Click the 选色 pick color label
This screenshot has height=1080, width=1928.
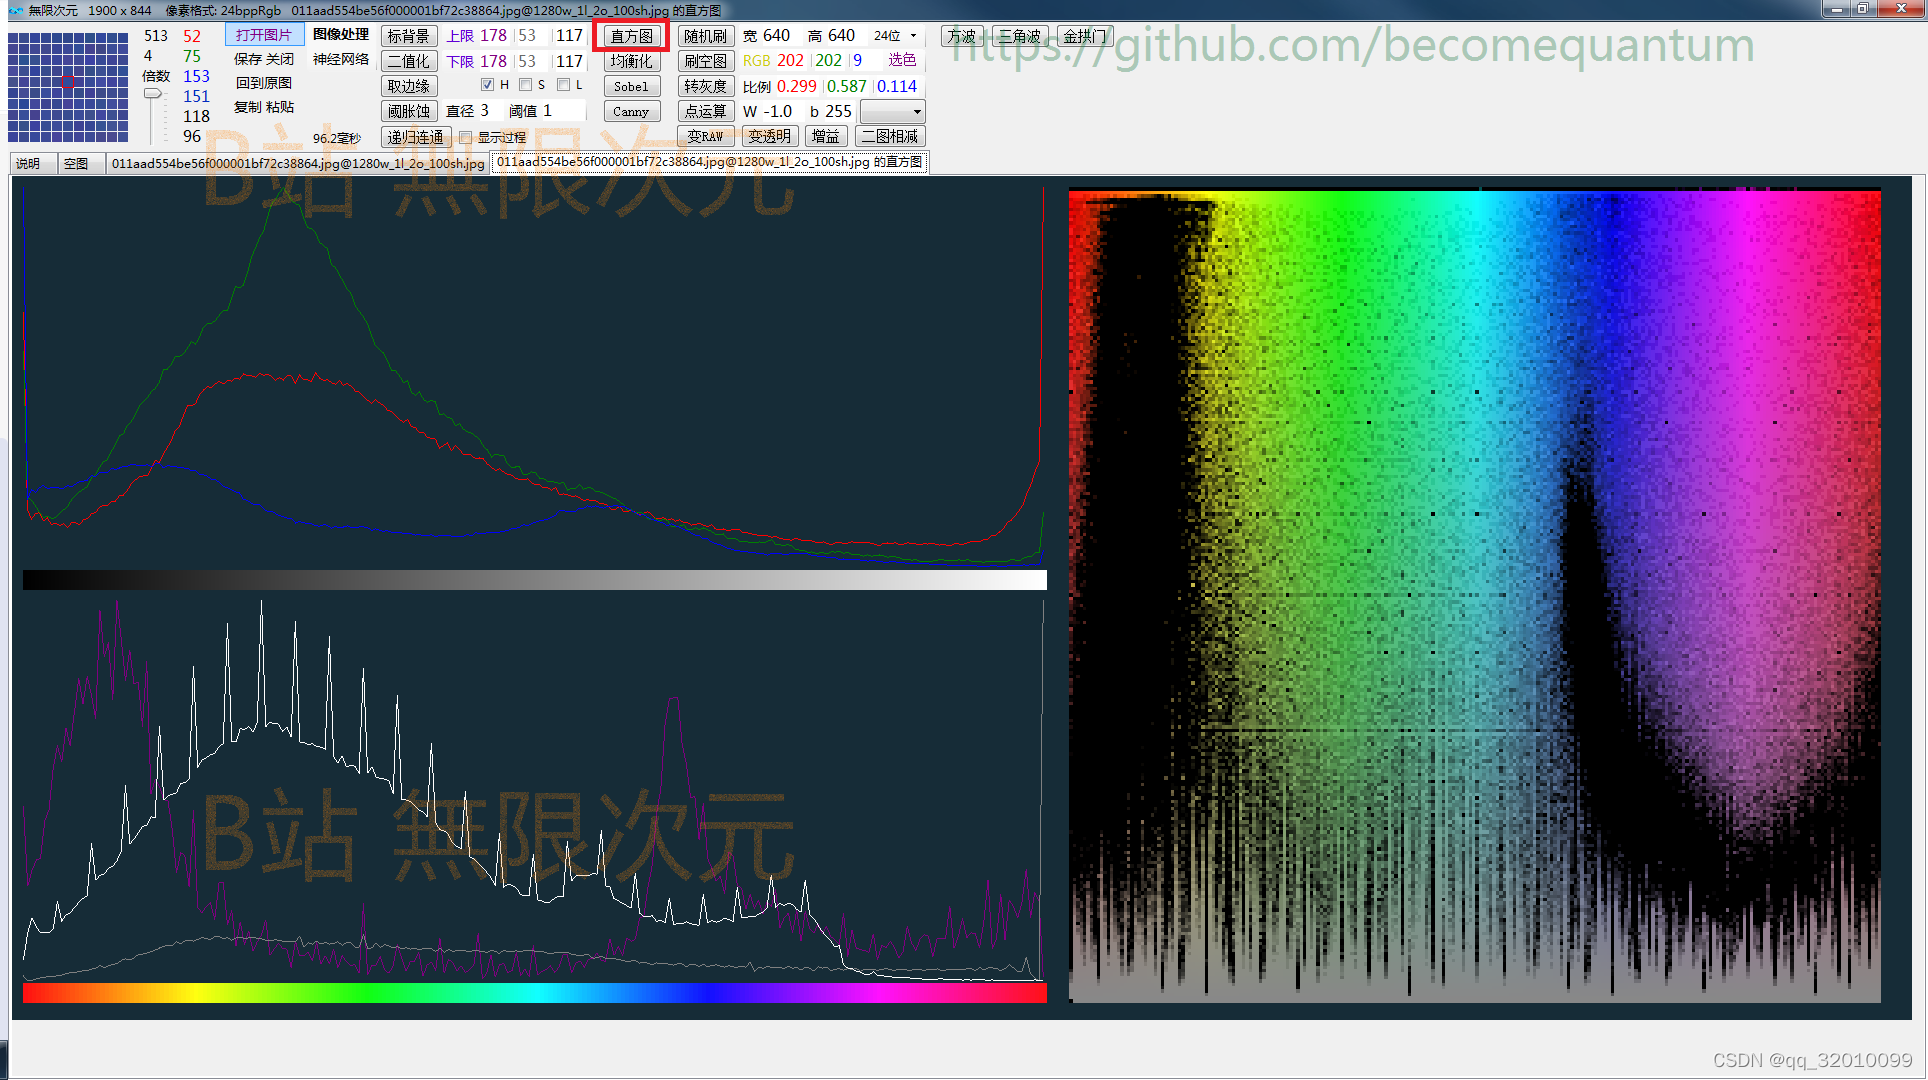(902, 60)
